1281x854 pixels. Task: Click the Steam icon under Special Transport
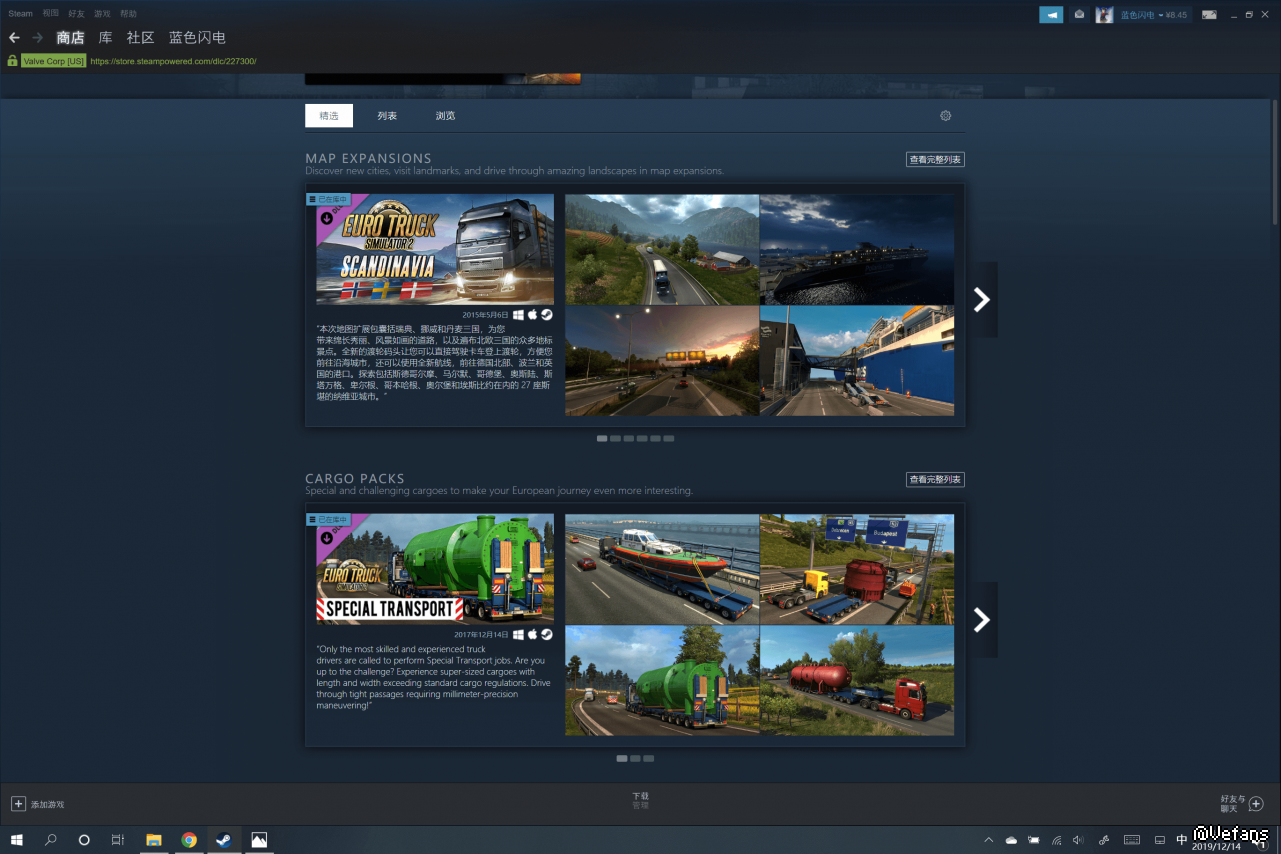[547, 634]
